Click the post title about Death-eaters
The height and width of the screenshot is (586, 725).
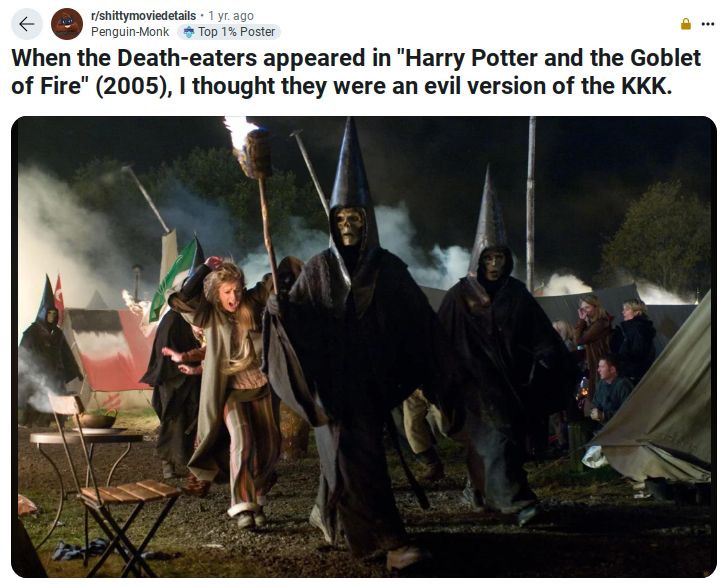(356, 72)
